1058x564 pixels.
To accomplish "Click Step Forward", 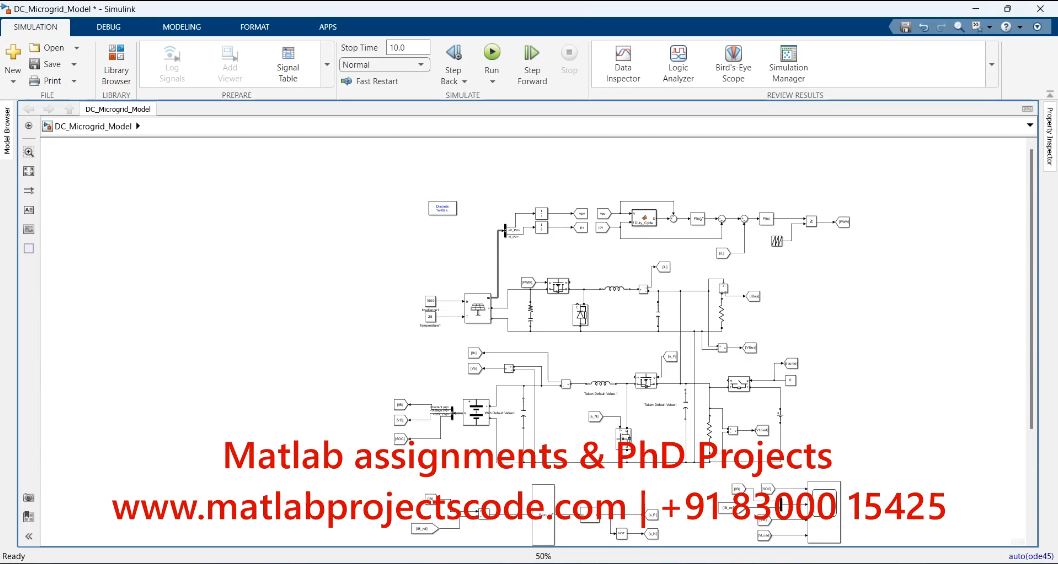I will (x=532, y=65).
